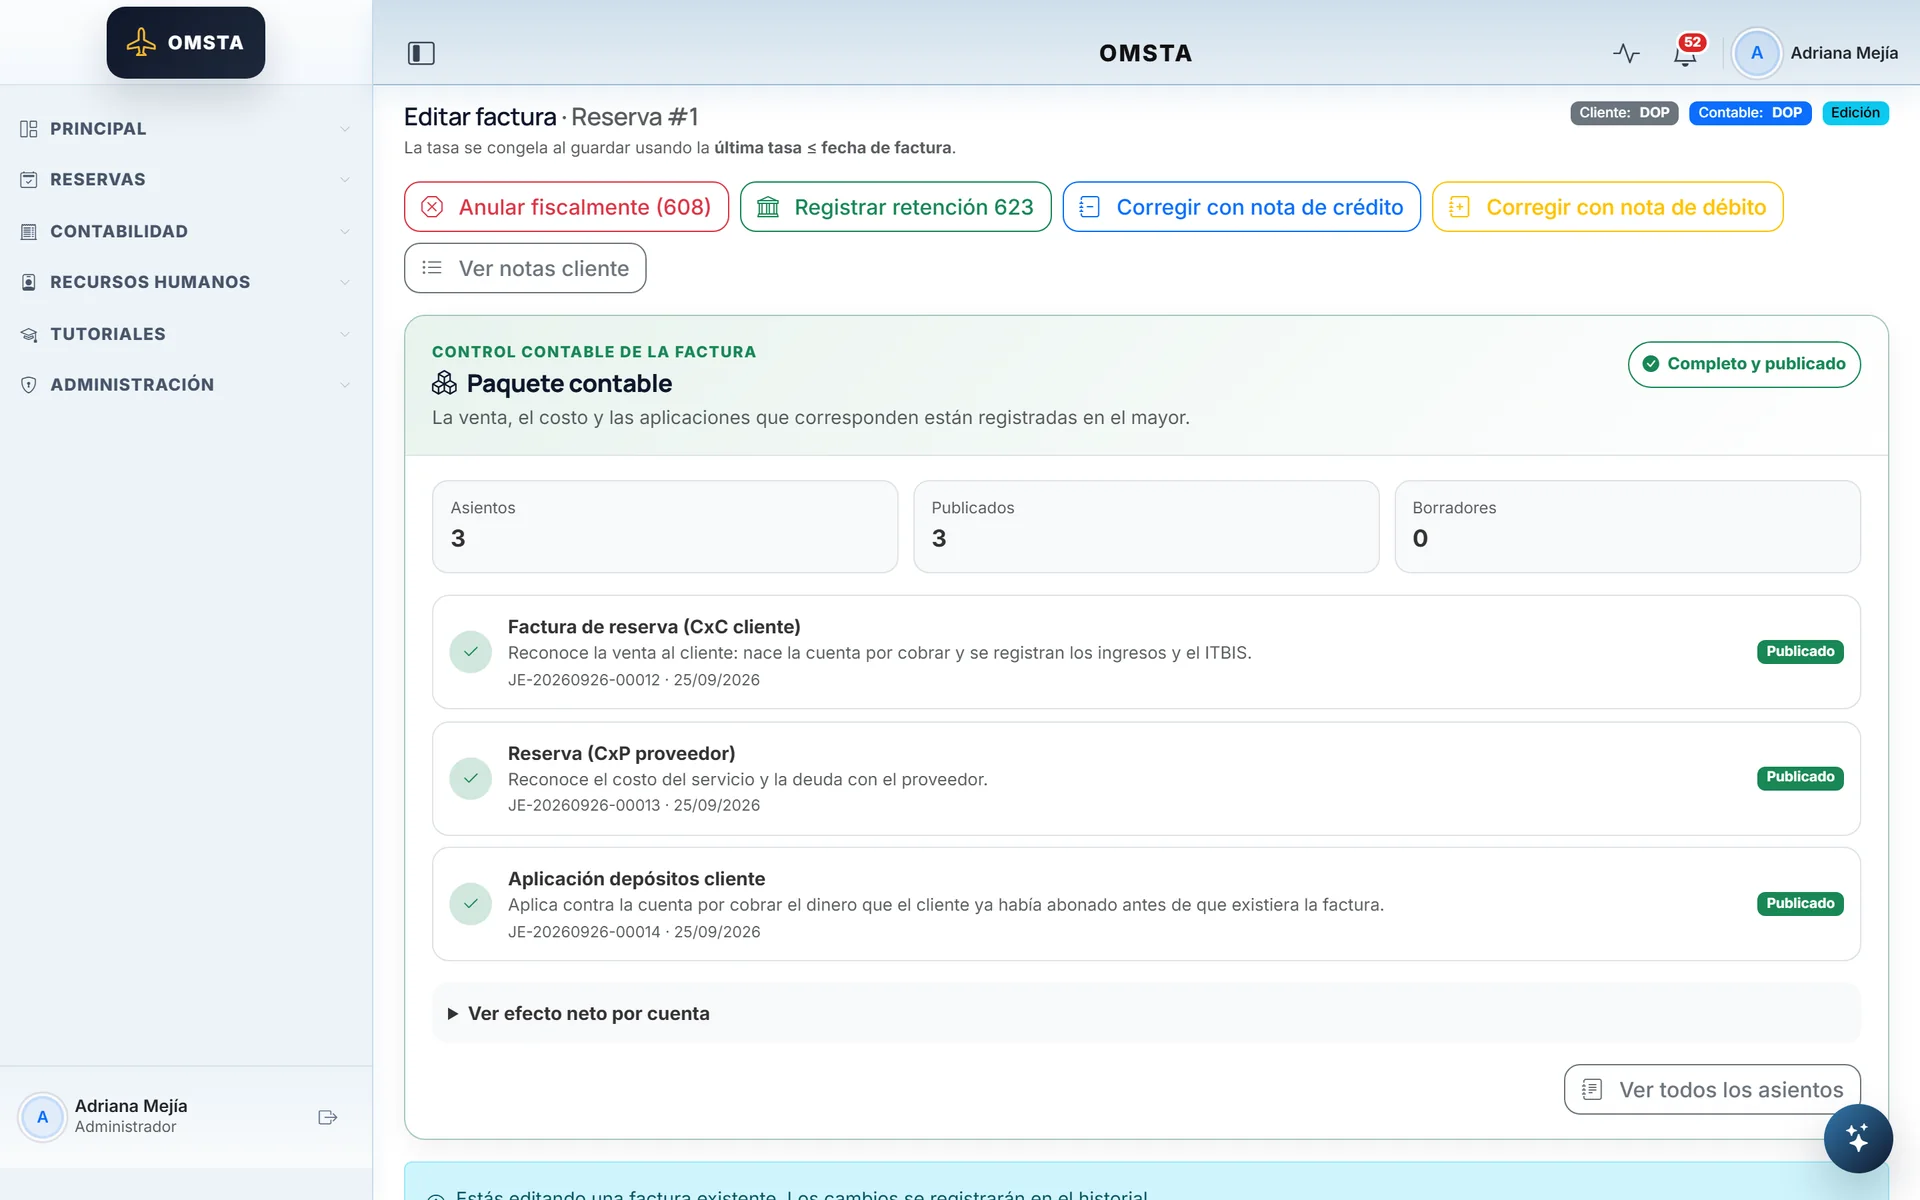
Task: Expand the CONTABILIDAD menu chevron
Action: (x=345, y=232)
